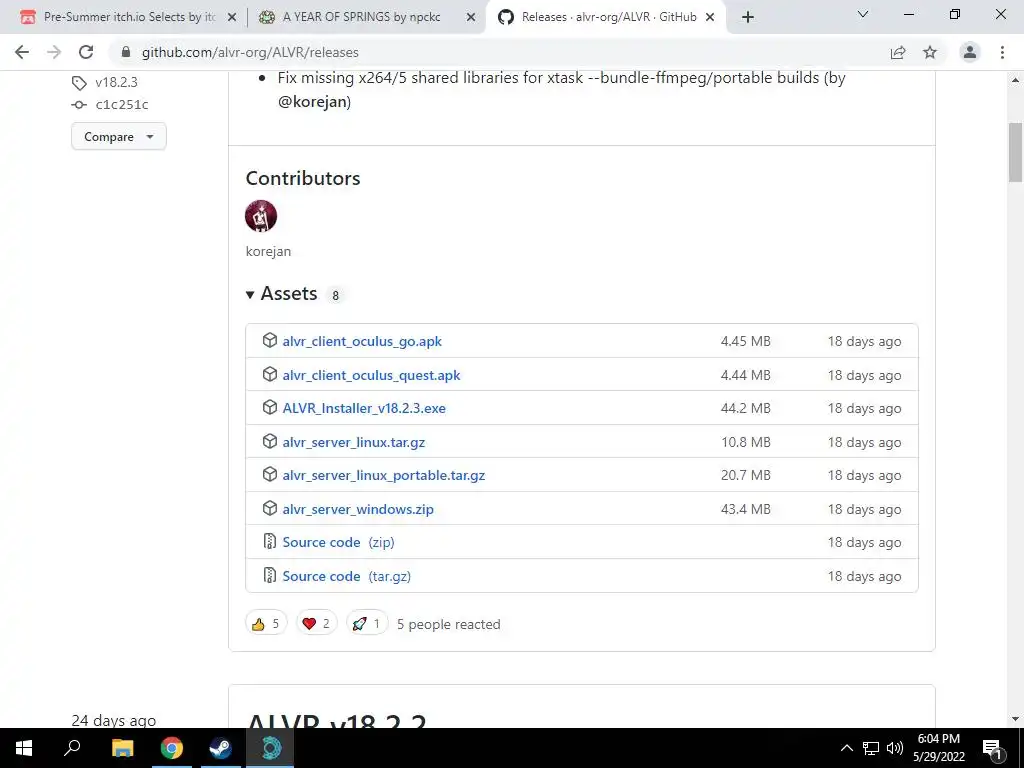Open commit c1c251c link

pyautogui.click(x=122, y=104)
